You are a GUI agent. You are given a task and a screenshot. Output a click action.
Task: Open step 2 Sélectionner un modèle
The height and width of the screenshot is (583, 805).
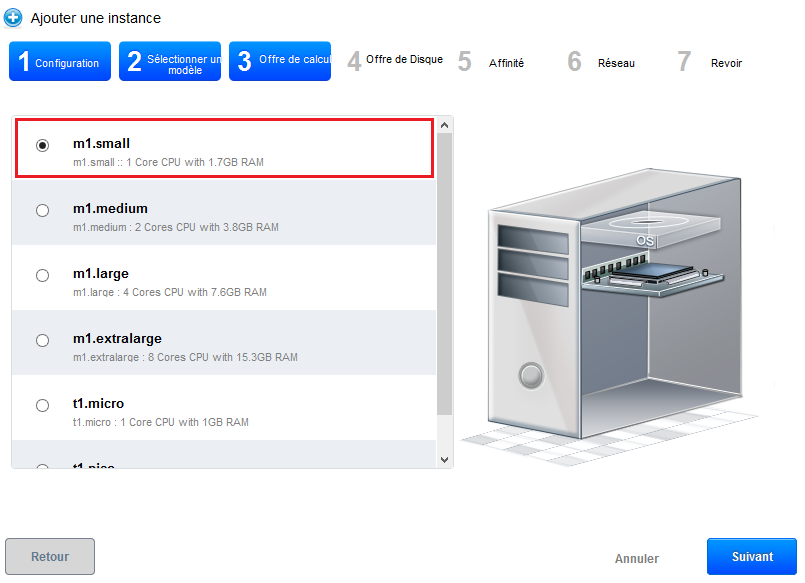(169, 62)
